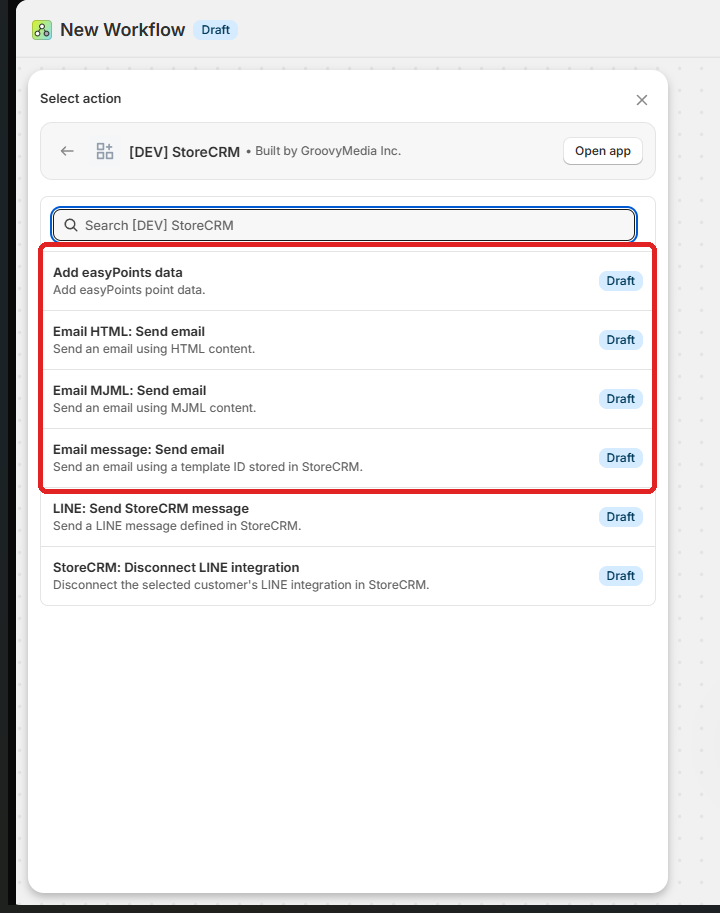Screen dimensions: 720x913
Task: Click Draft badge on LINE message row
Action: 620,517
